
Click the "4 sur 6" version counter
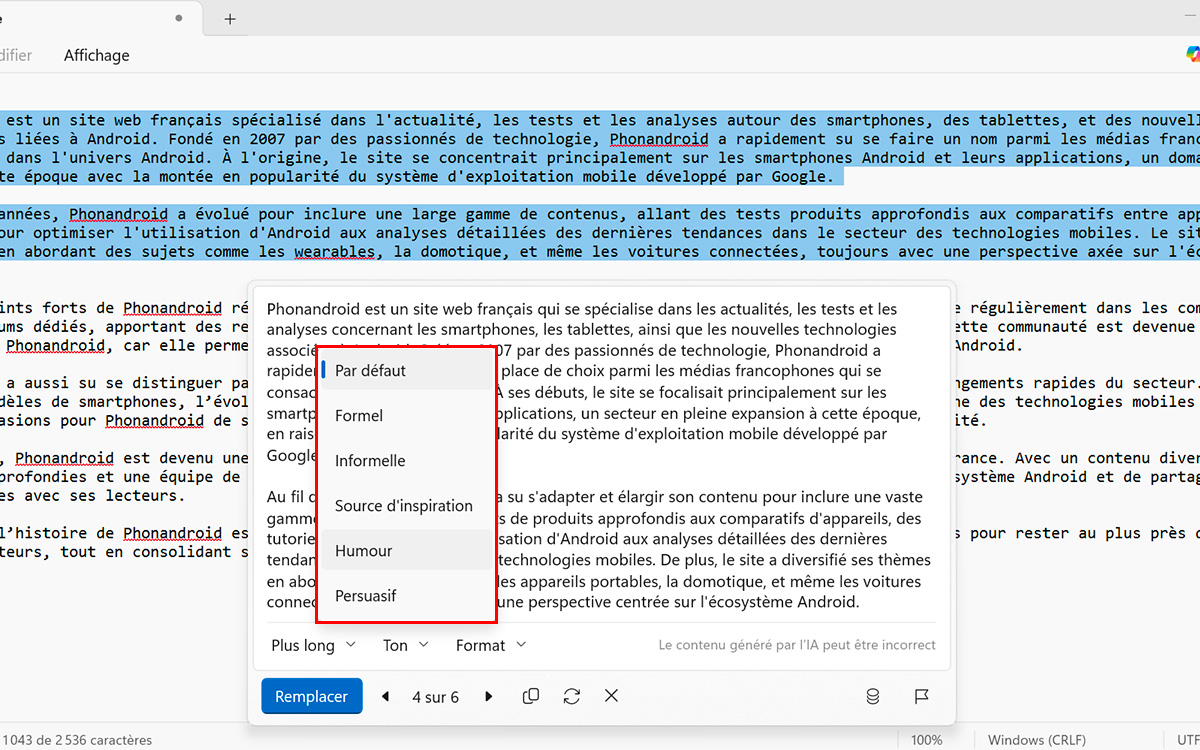(436, 697)
